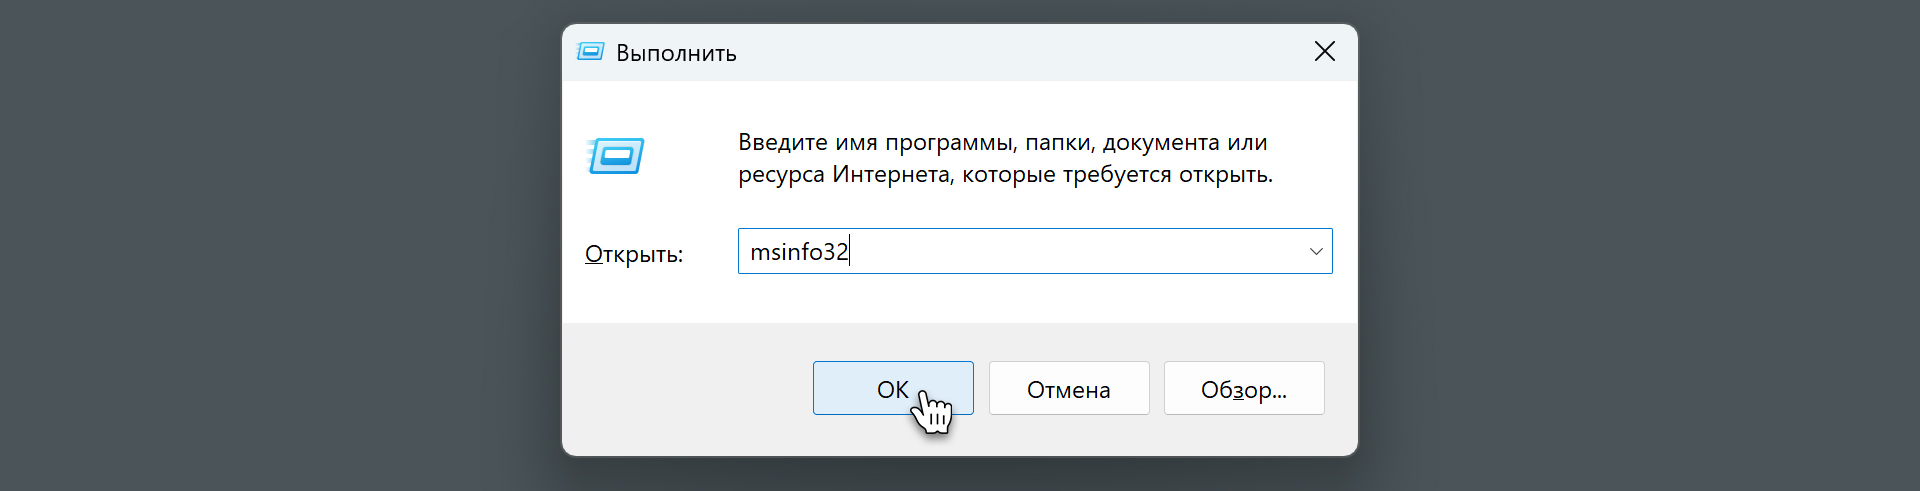The image size is (1920, 491).
Task: Expand the Открыть command history dropdown arrow
Action: [1315, 252]
